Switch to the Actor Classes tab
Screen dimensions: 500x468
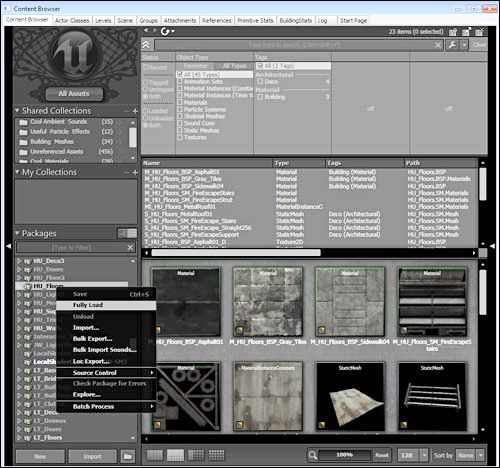72,21
